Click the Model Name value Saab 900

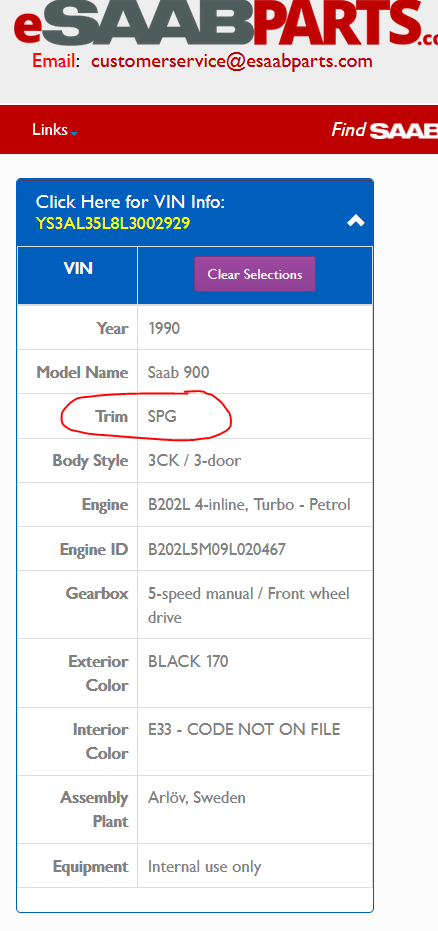[179, 372]
